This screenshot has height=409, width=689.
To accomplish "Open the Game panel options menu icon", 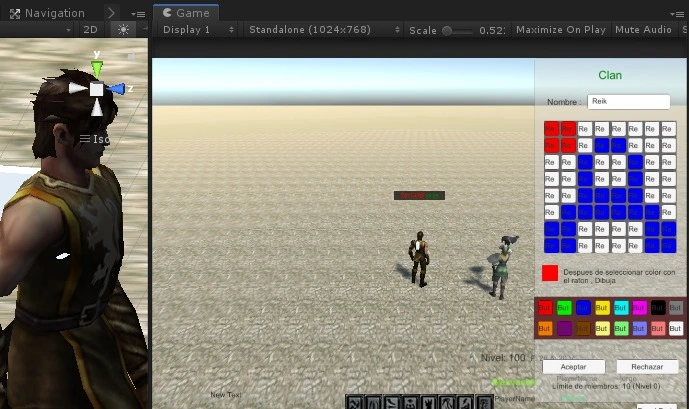I will pos(677,14).
